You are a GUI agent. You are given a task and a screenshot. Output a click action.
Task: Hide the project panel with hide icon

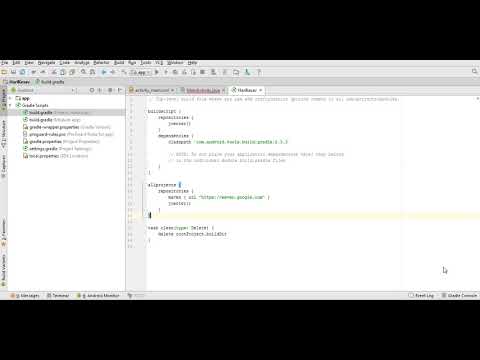(120, 90)
